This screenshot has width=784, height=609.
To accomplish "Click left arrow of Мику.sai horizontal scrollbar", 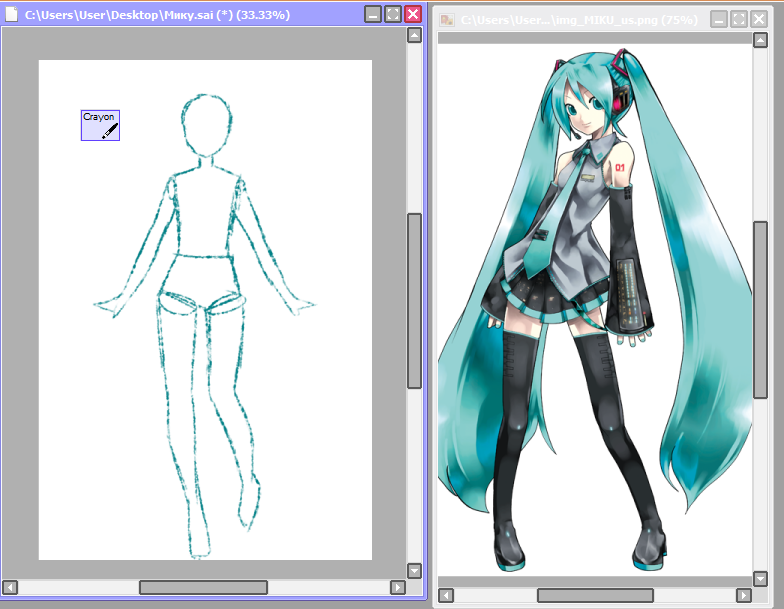I will coord(10,587).
